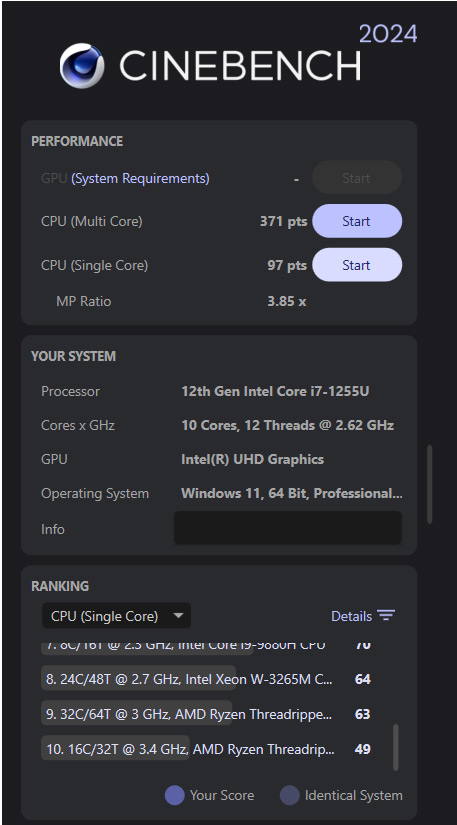The height and width of the screenshot is (825, 457).
Task: Select ranking entry 9, 32C/64T Threadripper
Action: [x=206, y=713]
